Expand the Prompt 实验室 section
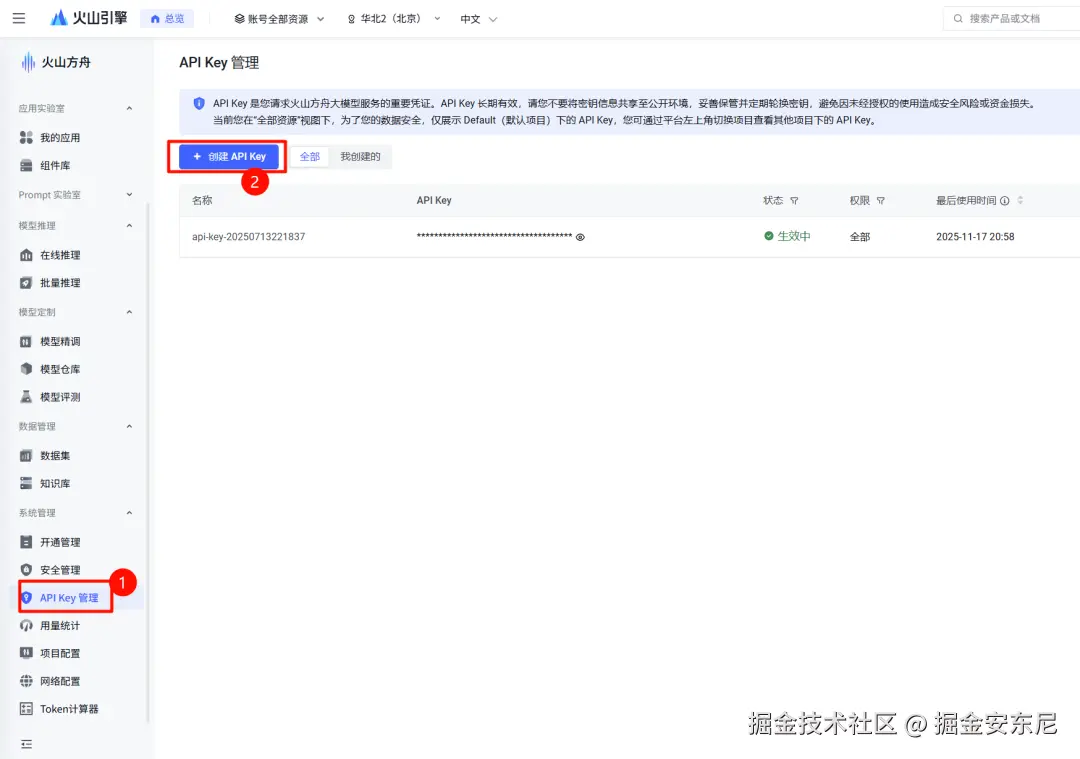This screenshot has width=1080, height=759. click(129, 195)
